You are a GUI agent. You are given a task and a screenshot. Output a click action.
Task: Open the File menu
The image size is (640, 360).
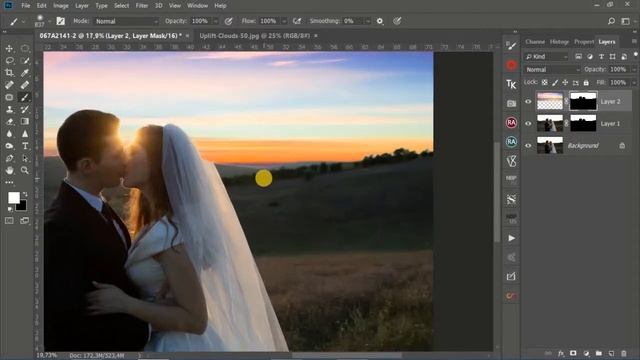(26, 6)
